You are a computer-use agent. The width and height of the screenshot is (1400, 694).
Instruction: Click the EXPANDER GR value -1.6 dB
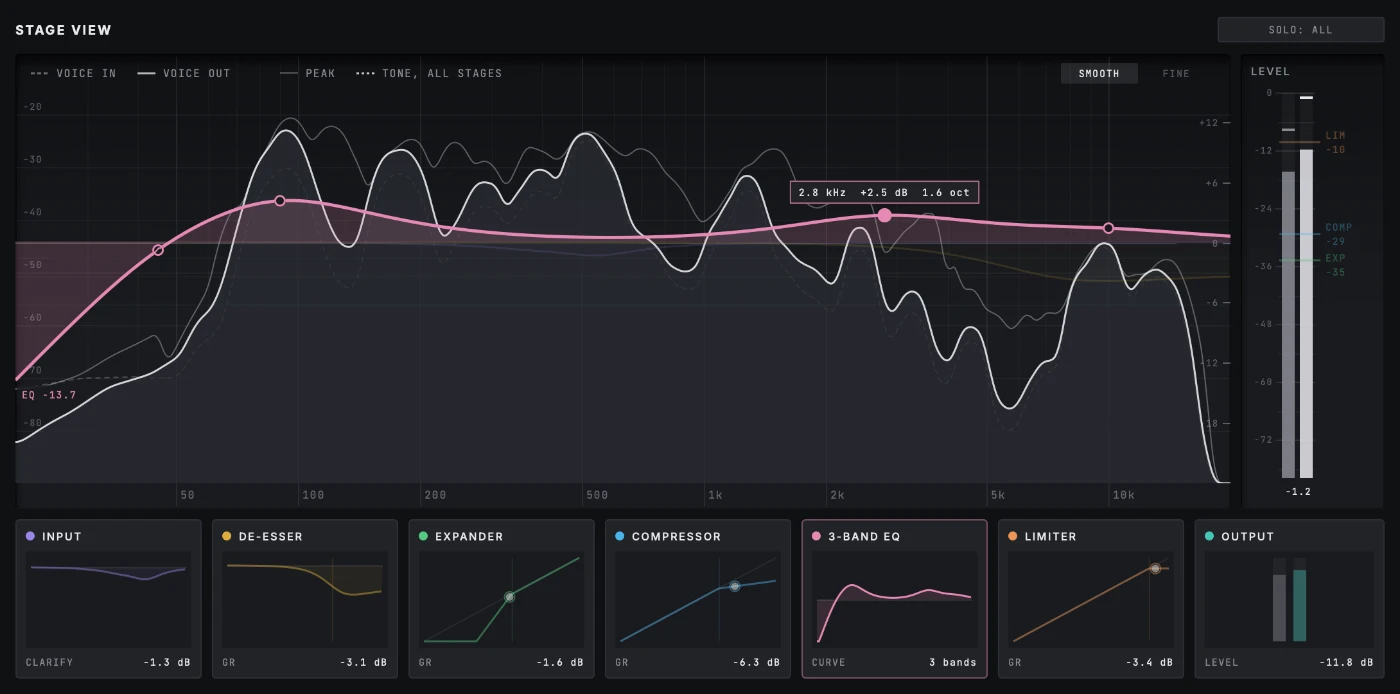(559, 663)
